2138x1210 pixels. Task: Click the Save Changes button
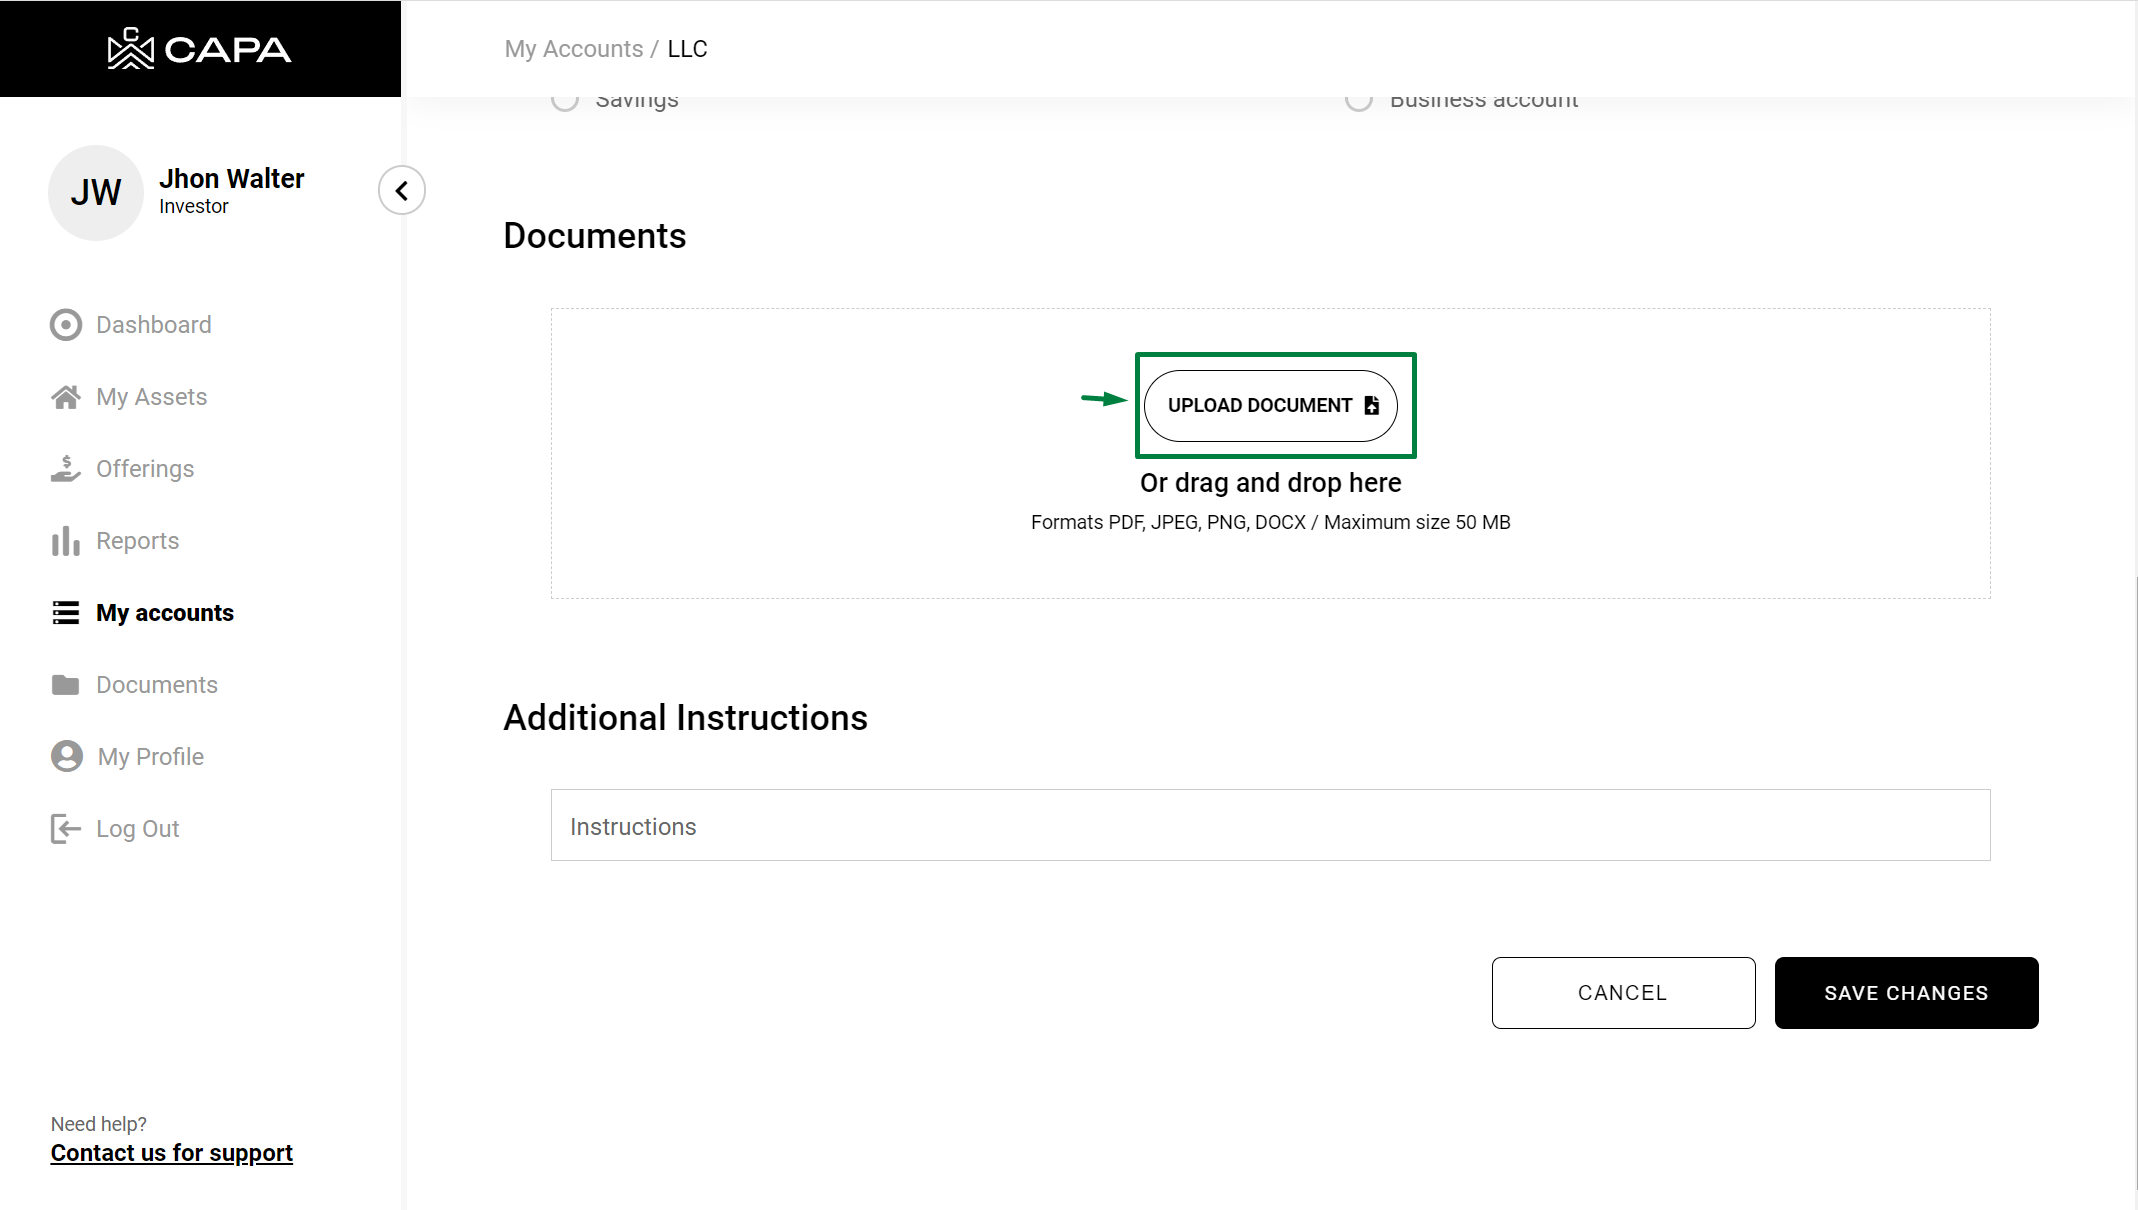tap(1906, 993)
